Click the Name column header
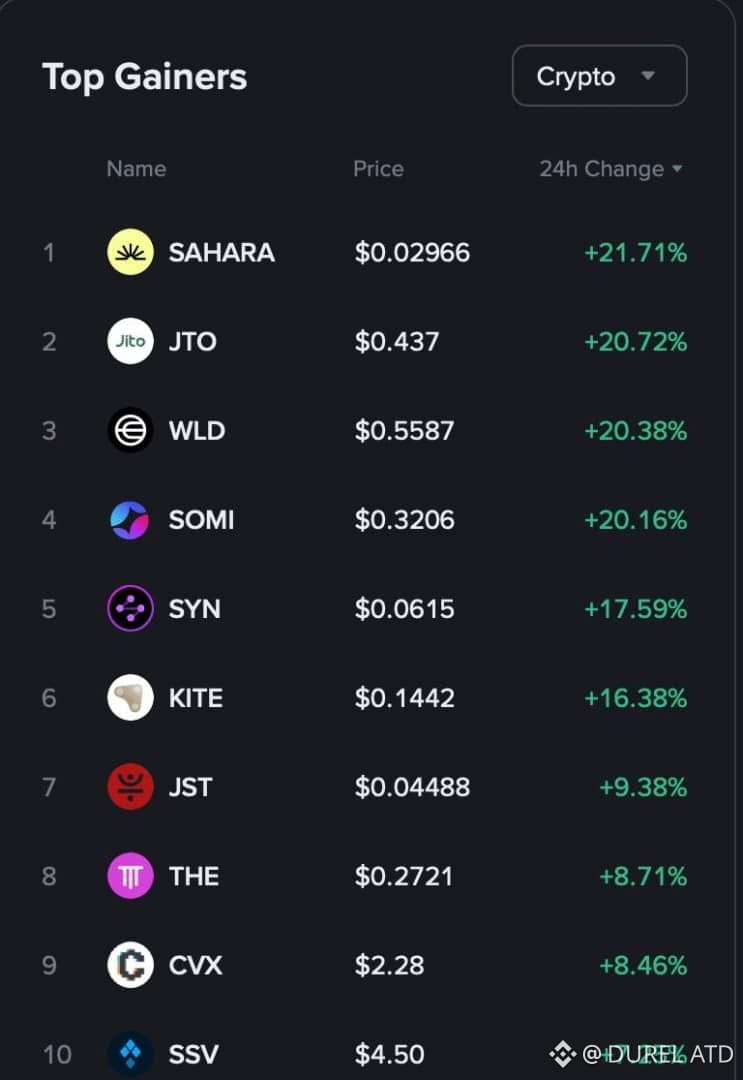 point(136,169)
